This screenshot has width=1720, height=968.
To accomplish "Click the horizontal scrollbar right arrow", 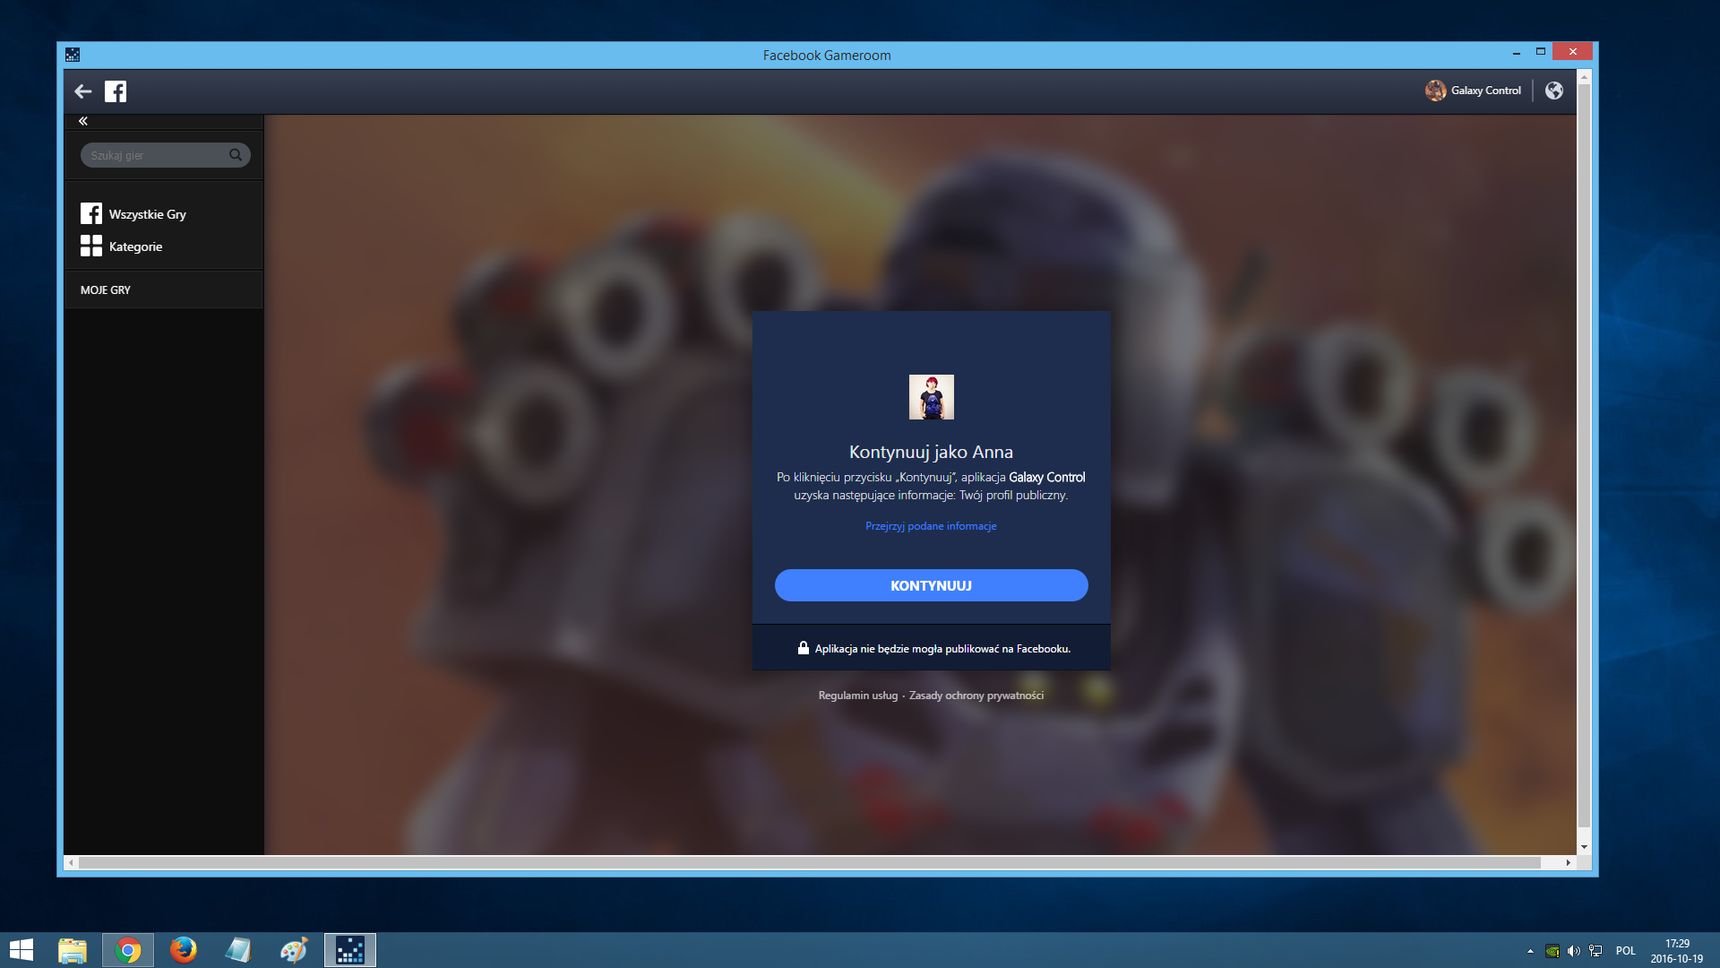I will coord(1569,862).
